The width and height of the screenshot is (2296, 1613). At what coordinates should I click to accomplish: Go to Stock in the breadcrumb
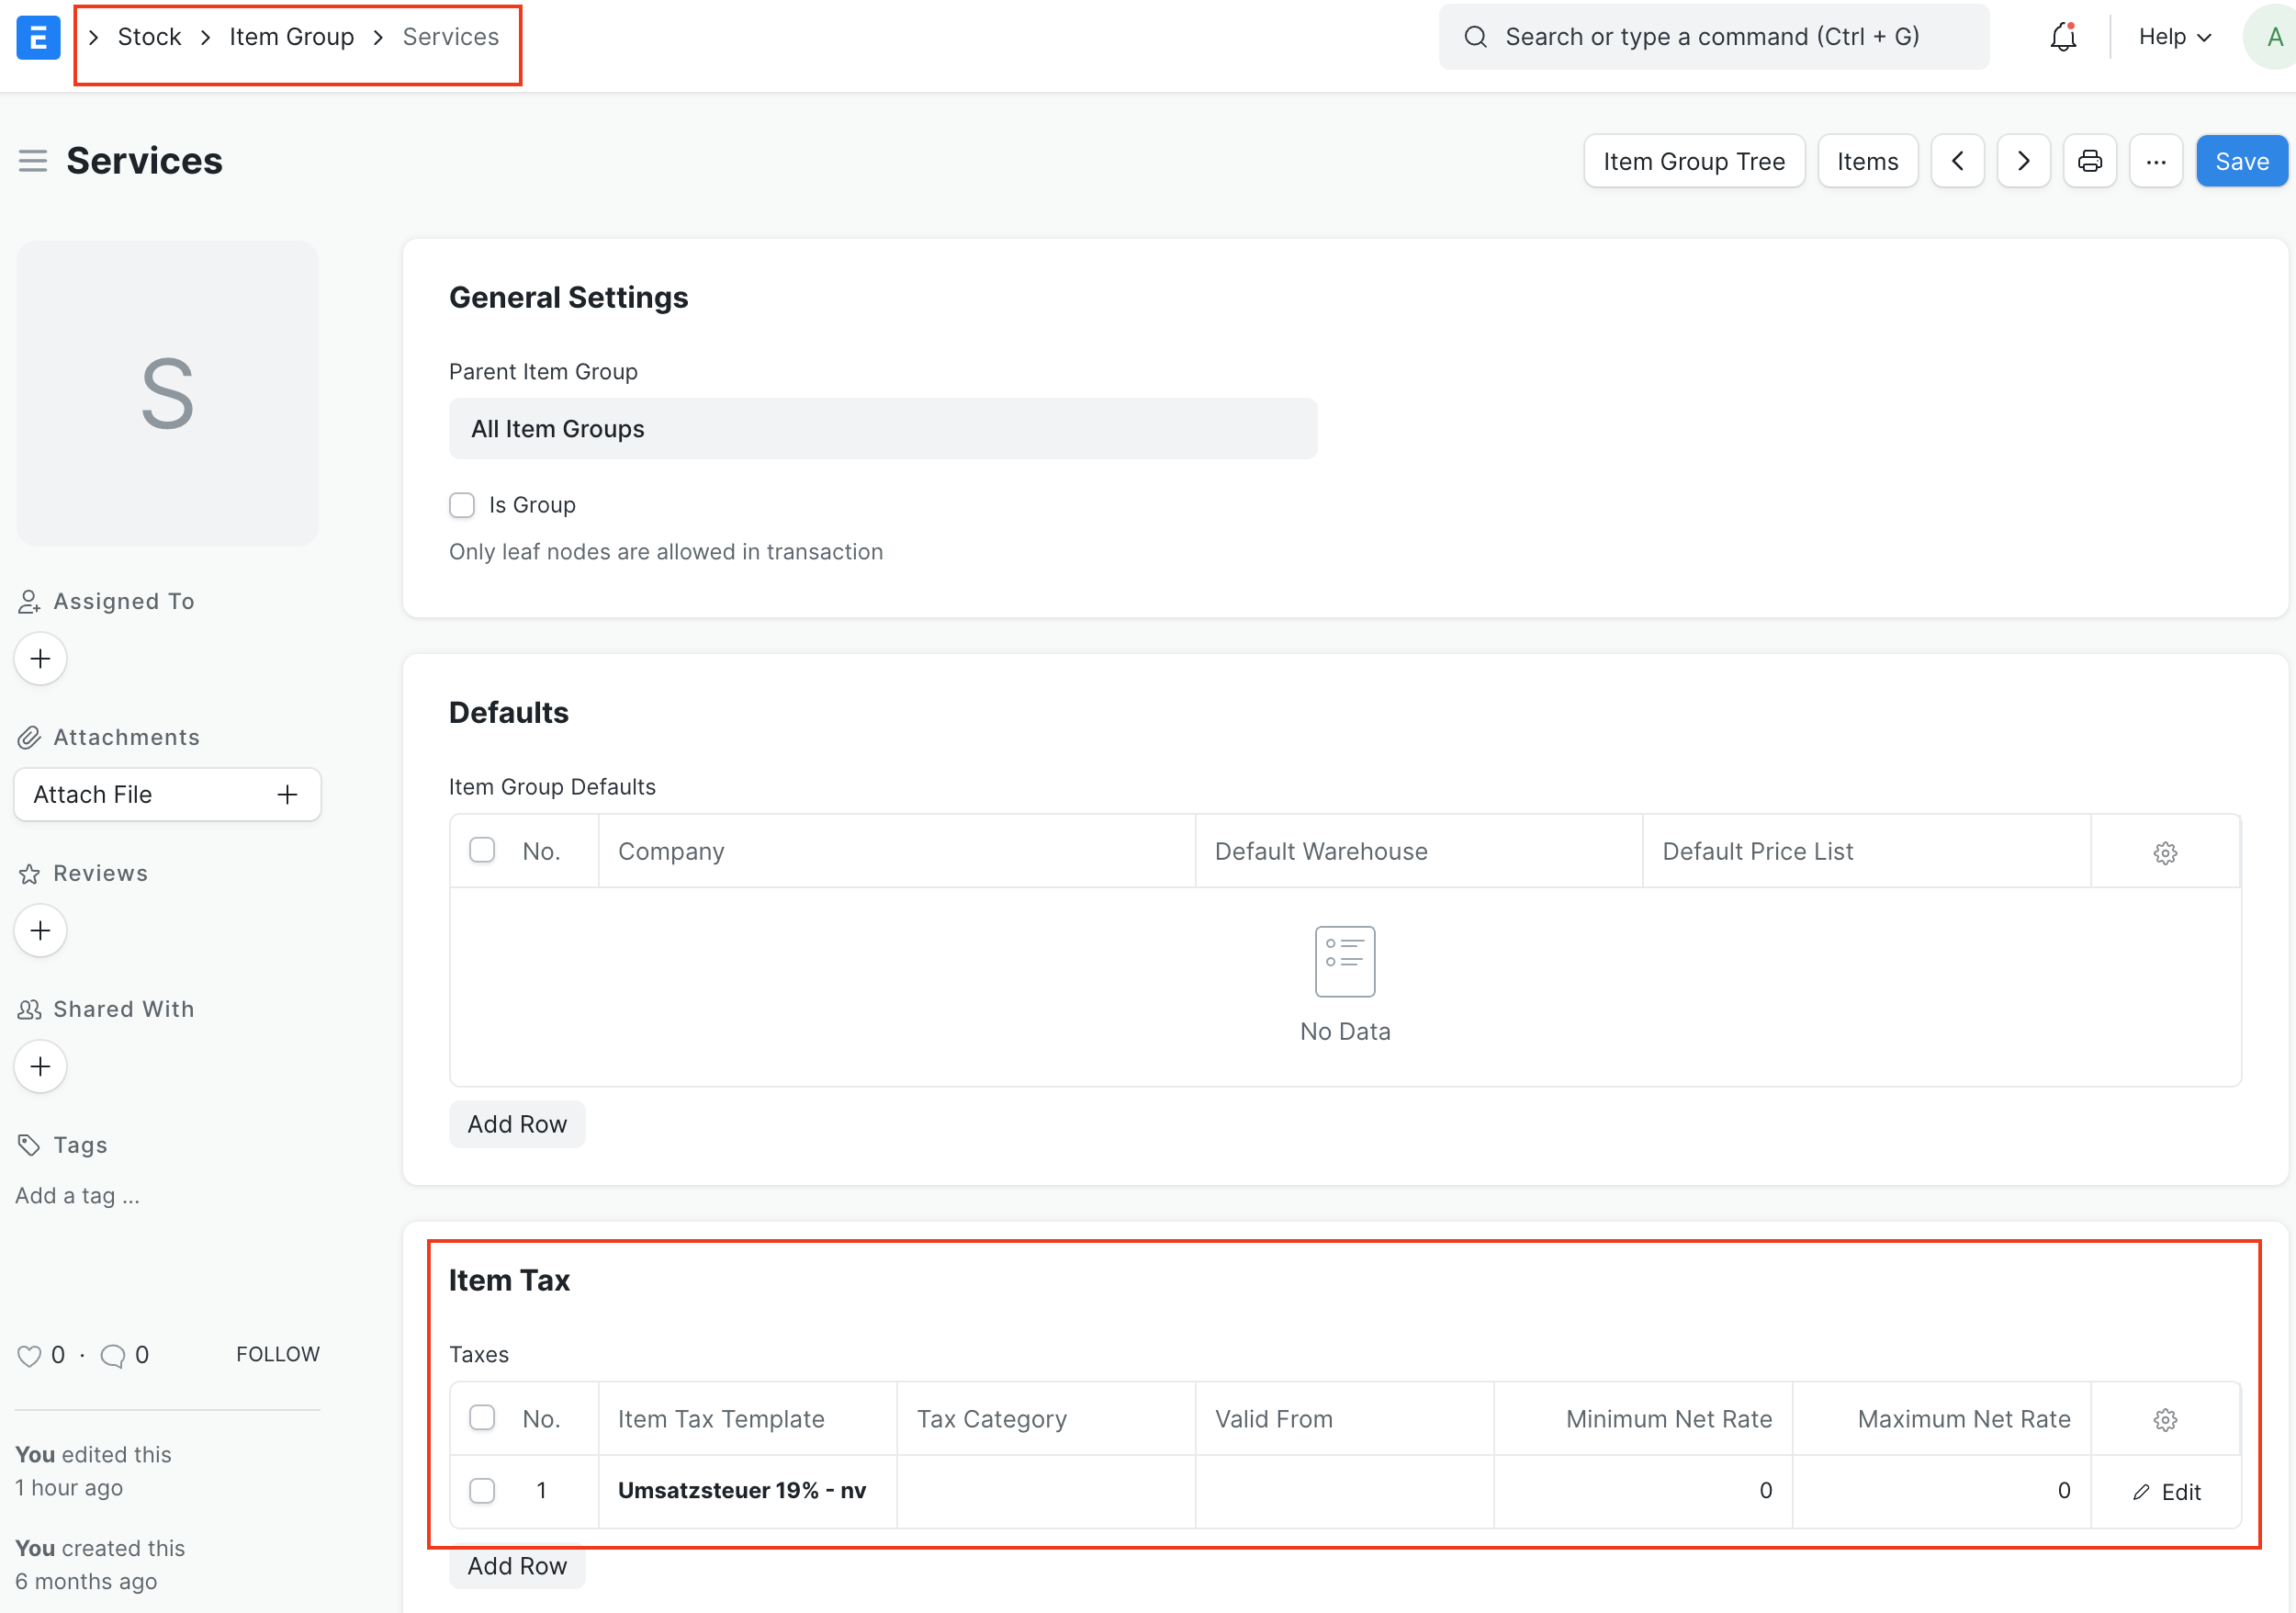point(149,36)
